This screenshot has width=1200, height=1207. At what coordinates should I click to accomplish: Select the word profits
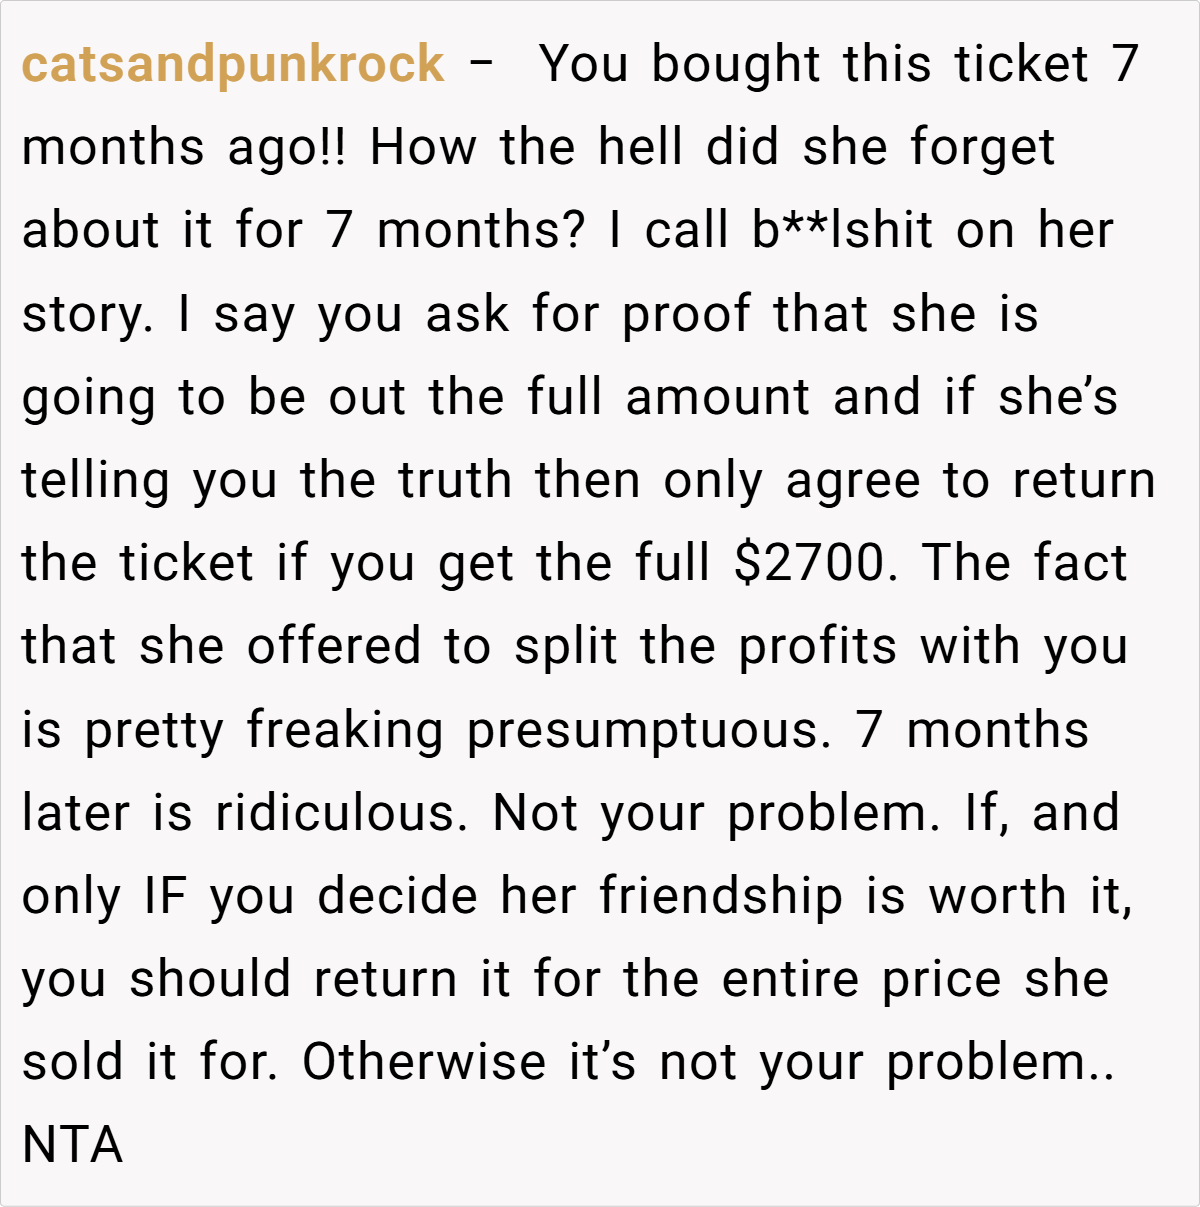click(817, 647)
